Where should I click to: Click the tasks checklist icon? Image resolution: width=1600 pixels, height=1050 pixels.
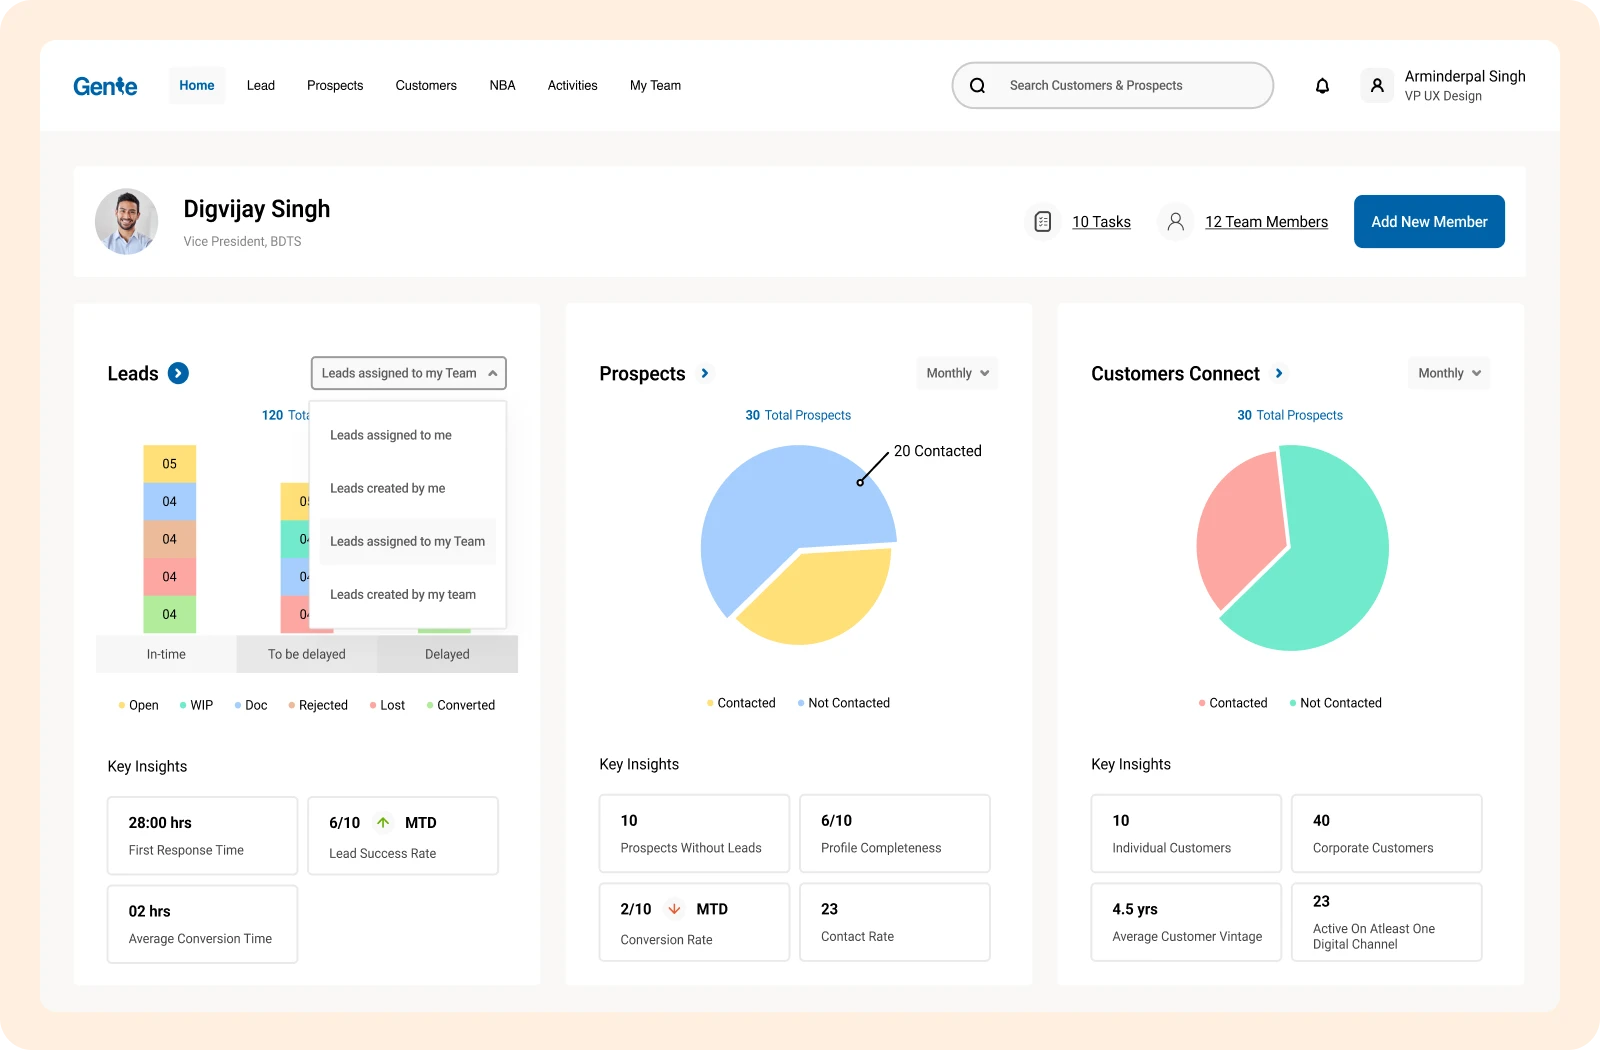(1042, 222)
